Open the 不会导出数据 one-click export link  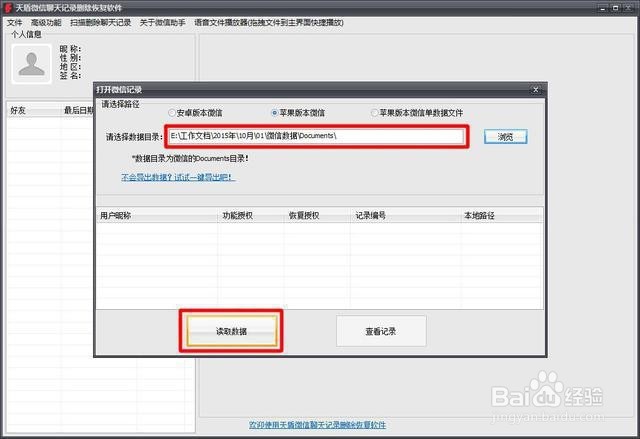(178, 177)
